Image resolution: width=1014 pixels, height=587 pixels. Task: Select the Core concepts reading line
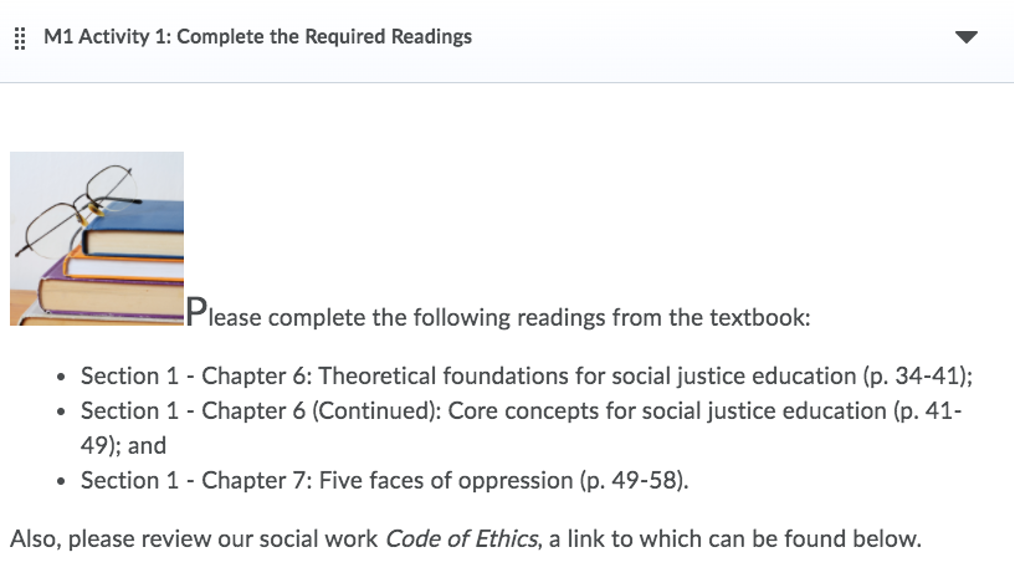520,411
